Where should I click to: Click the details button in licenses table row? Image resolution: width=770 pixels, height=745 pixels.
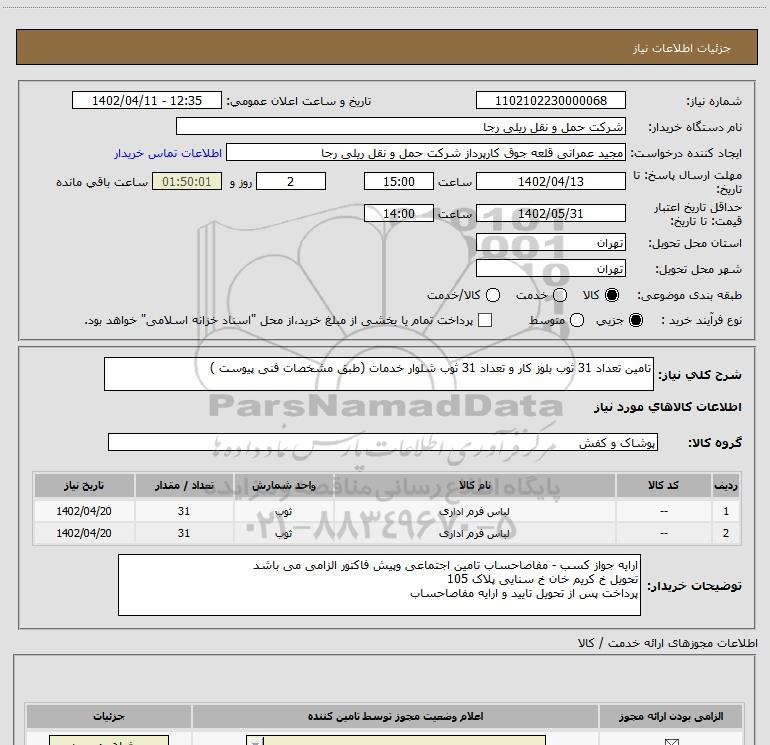(109, 741)
